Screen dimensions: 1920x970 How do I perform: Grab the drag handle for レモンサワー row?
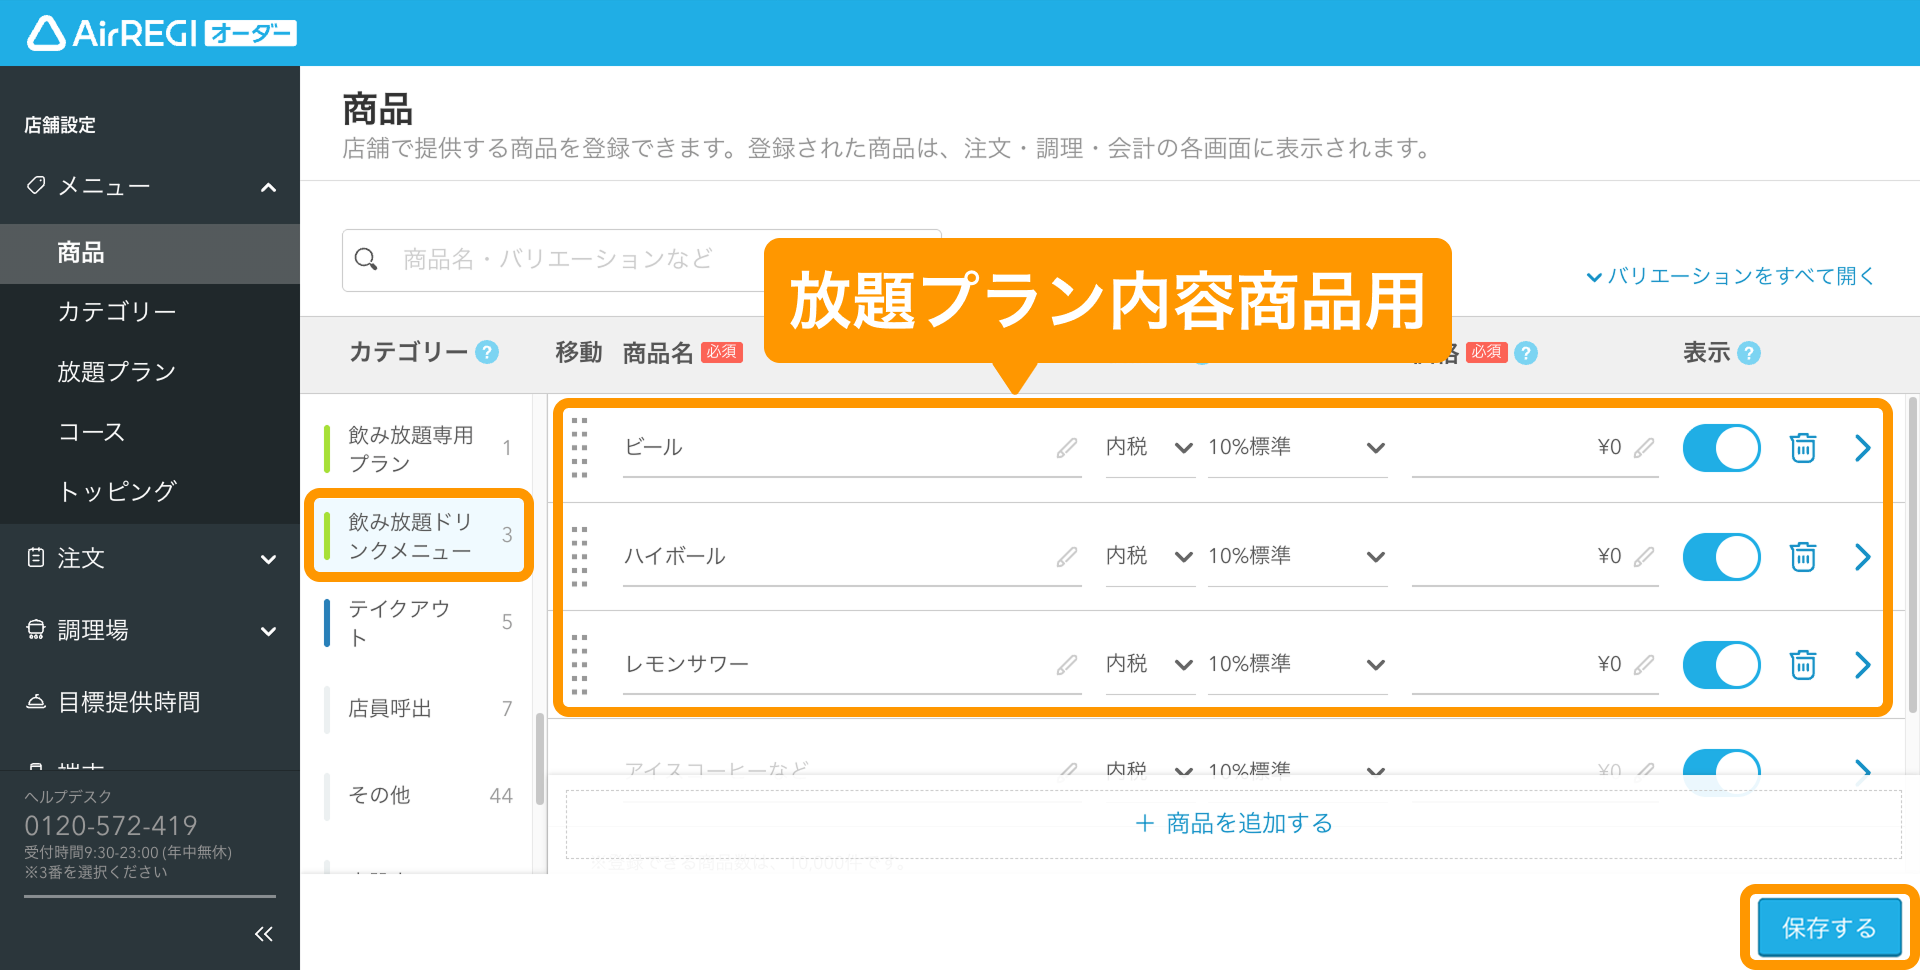(579, 664)
